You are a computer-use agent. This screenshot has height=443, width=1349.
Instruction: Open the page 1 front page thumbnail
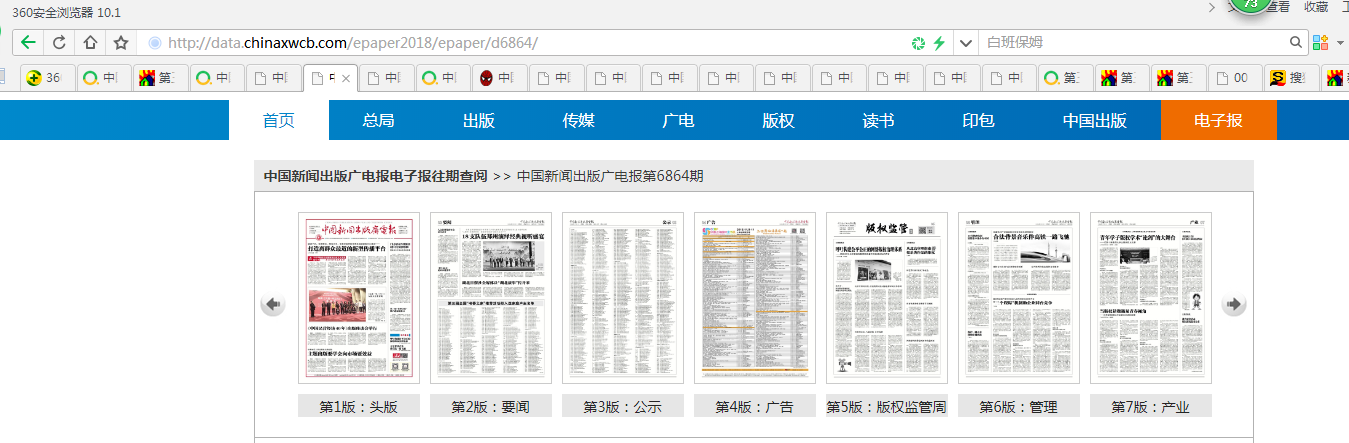click(x=359, y=298)
